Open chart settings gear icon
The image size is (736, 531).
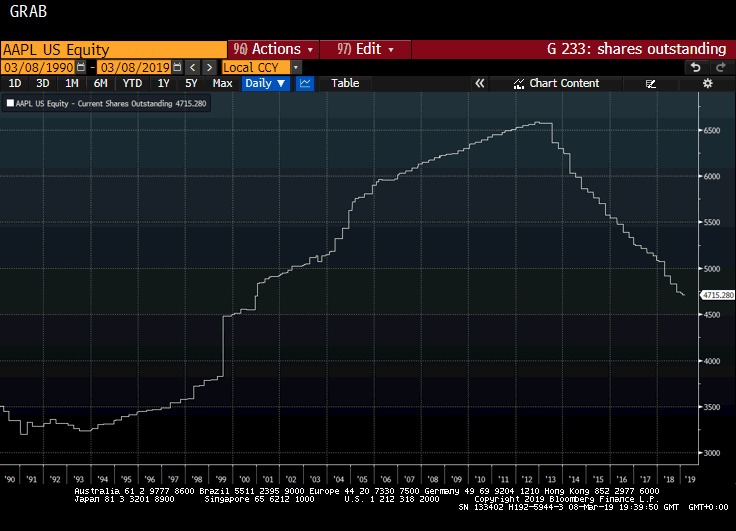tap(707, 84)
